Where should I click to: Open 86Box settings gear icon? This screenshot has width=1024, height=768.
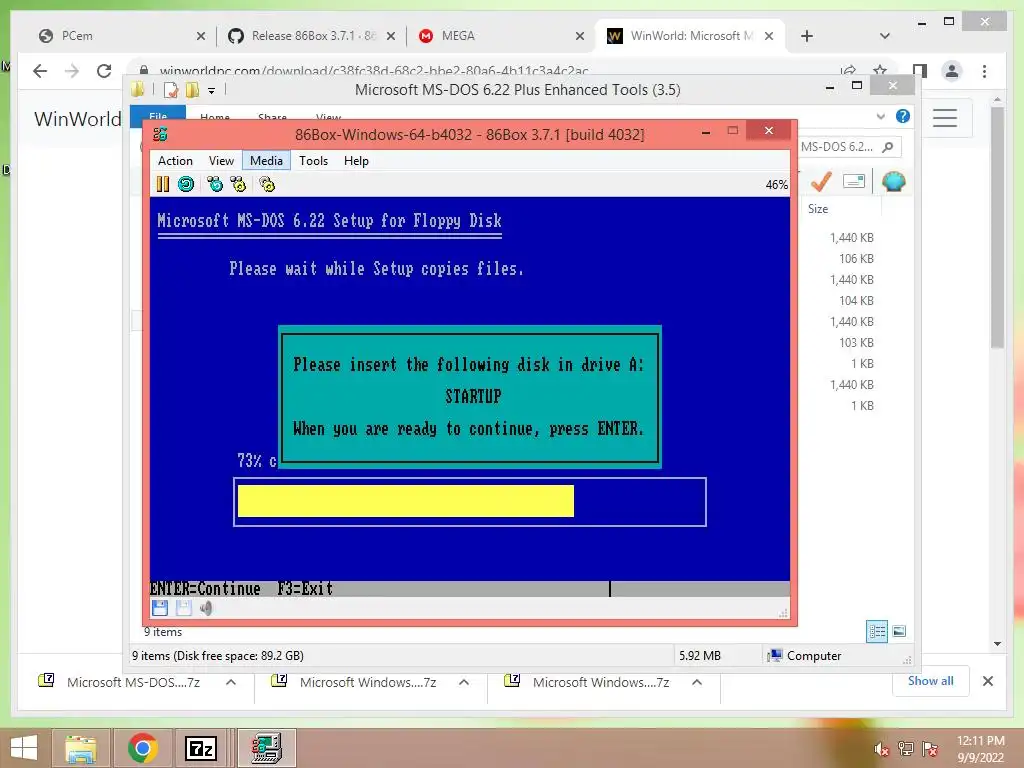[267, 184]
